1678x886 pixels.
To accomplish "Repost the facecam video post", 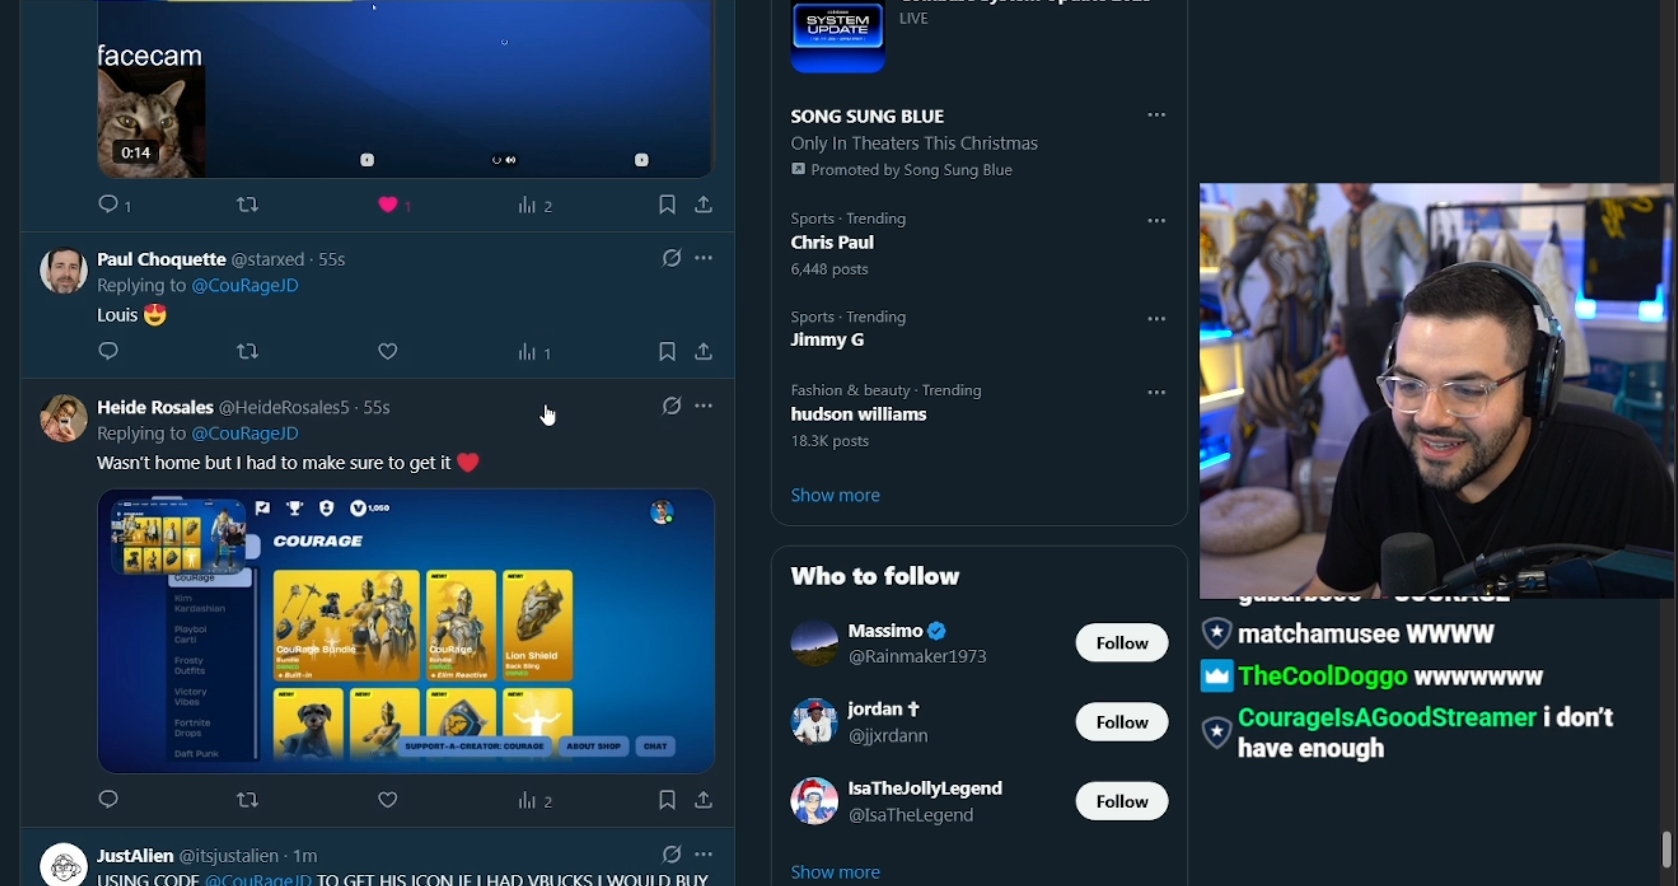I will click(x=247, y=205).
